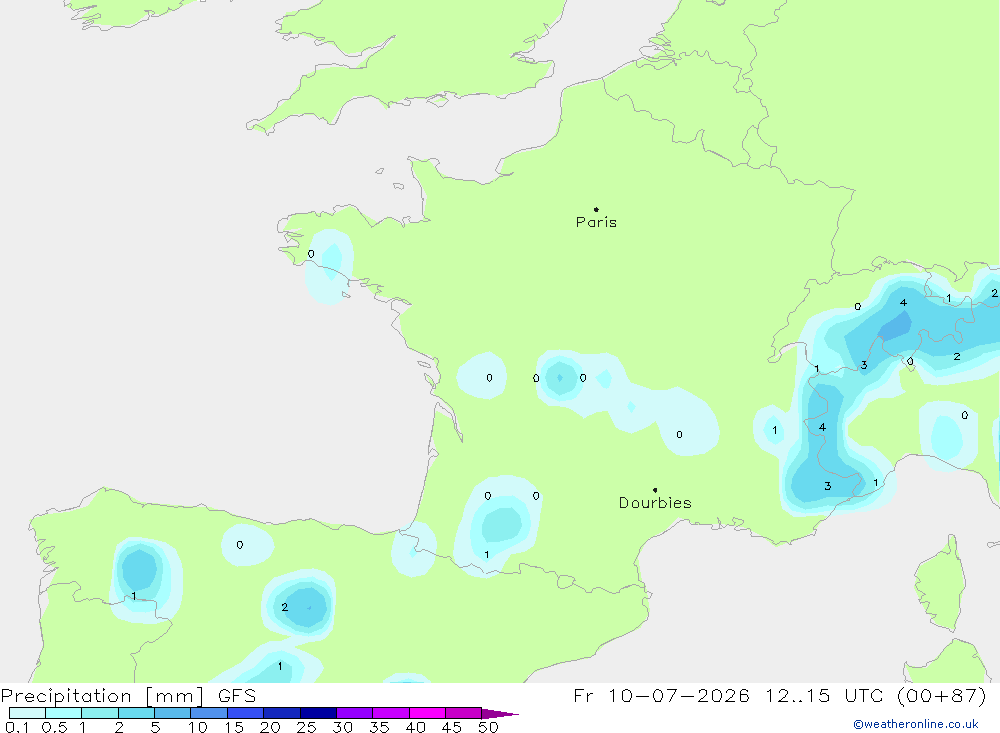Pick the 40–45 mm magenta legend swatch
The image size is (1000, 733).
click(427, 713)
